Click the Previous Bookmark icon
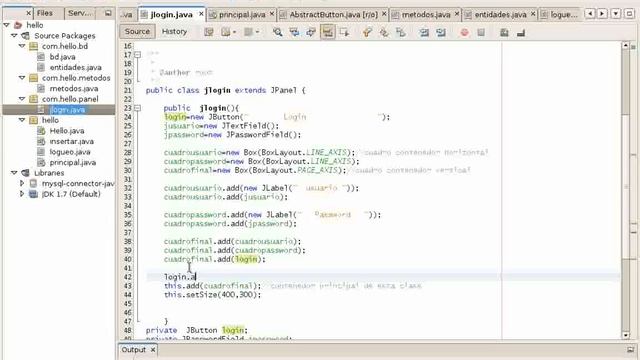 367,32
